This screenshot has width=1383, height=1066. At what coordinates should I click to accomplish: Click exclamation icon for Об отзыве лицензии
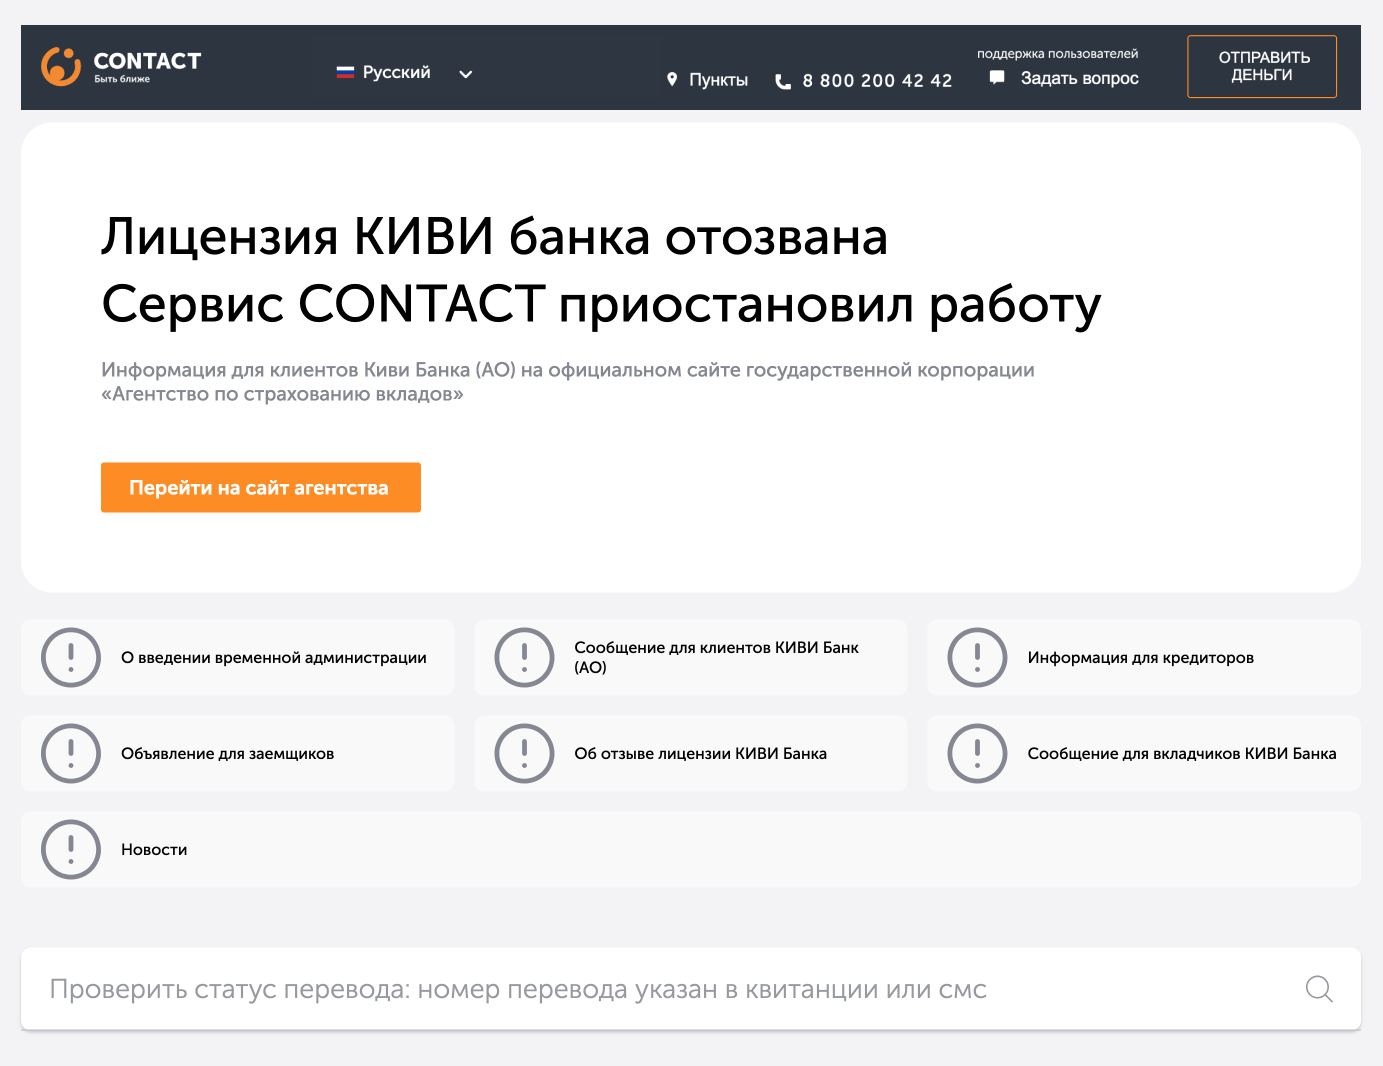click(x=524, y=753)
